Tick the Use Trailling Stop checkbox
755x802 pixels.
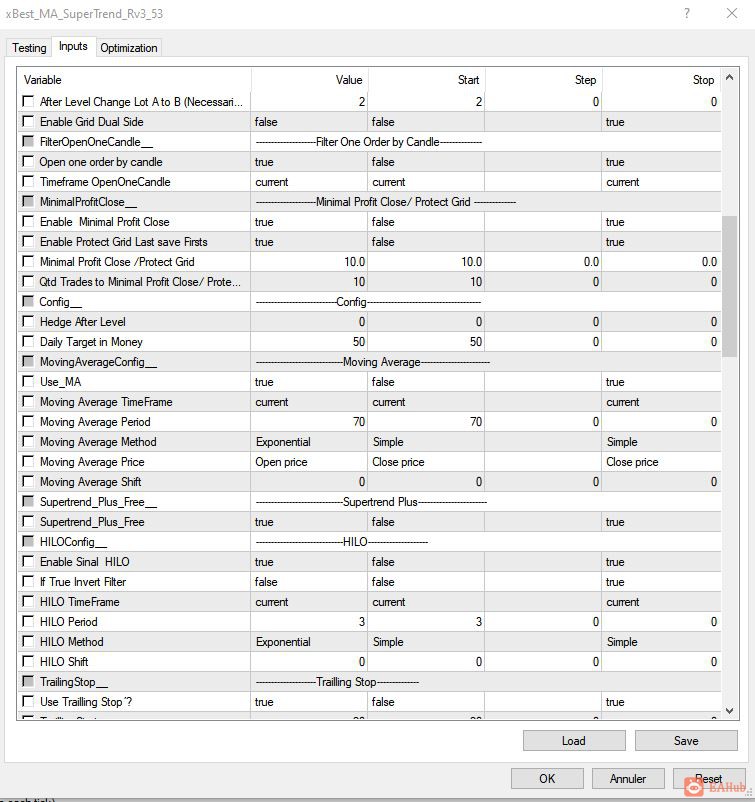tap(28, 701)
